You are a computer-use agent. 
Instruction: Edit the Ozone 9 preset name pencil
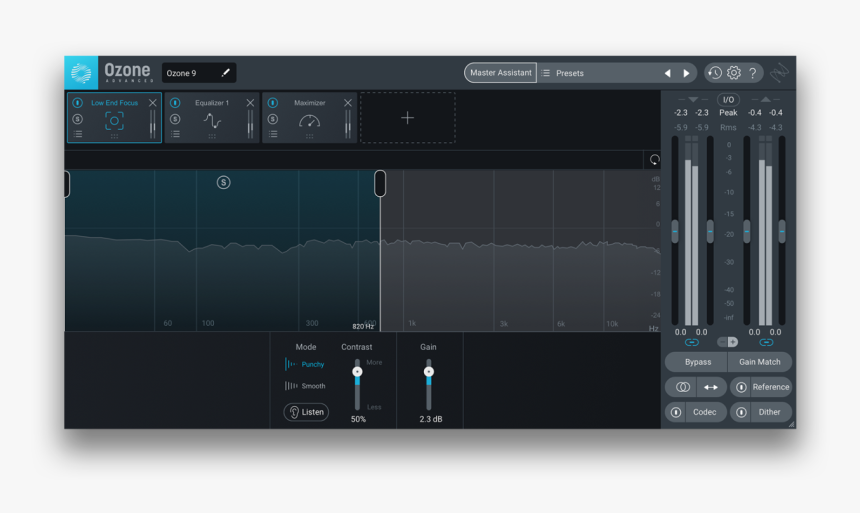225,72
